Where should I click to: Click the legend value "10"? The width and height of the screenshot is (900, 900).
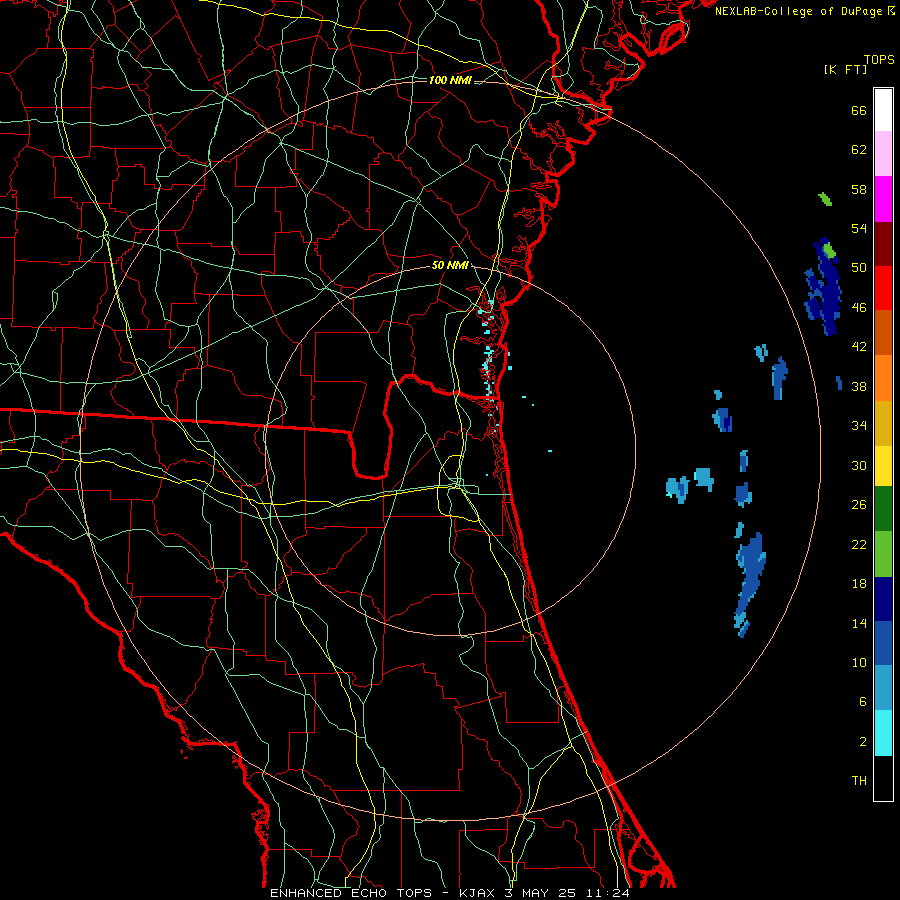pyautogui.click(x=859, y=663)
